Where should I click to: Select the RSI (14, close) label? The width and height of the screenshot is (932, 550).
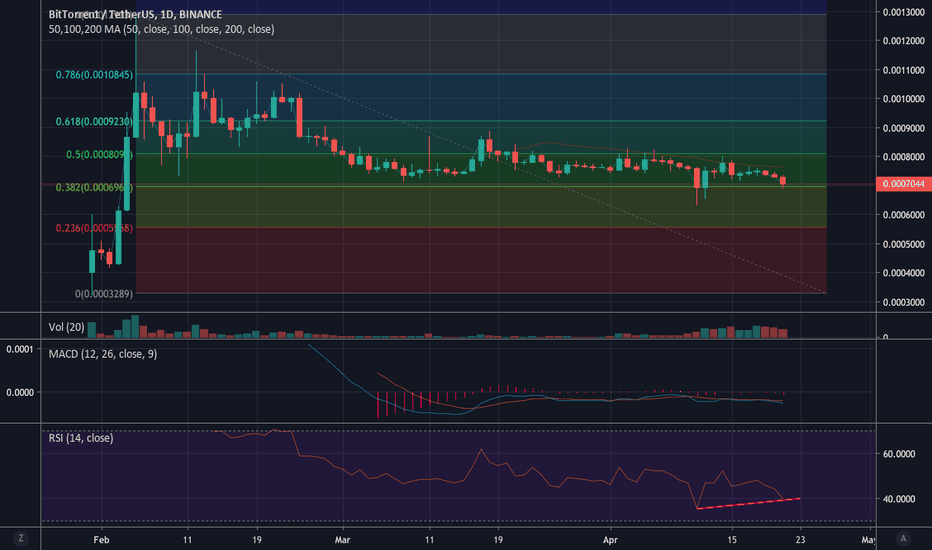[x=81, y=438]
